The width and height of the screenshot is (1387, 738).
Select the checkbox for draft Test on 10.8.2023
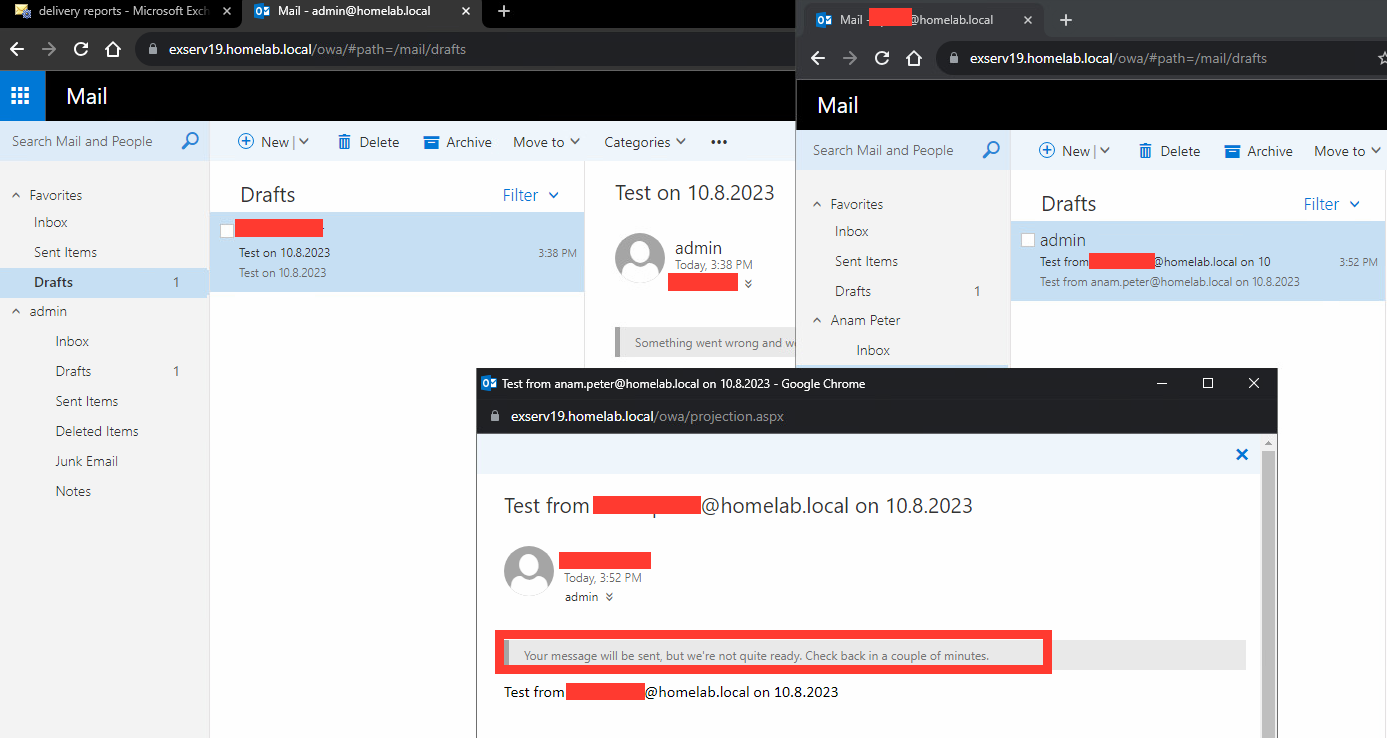[227, 230]
